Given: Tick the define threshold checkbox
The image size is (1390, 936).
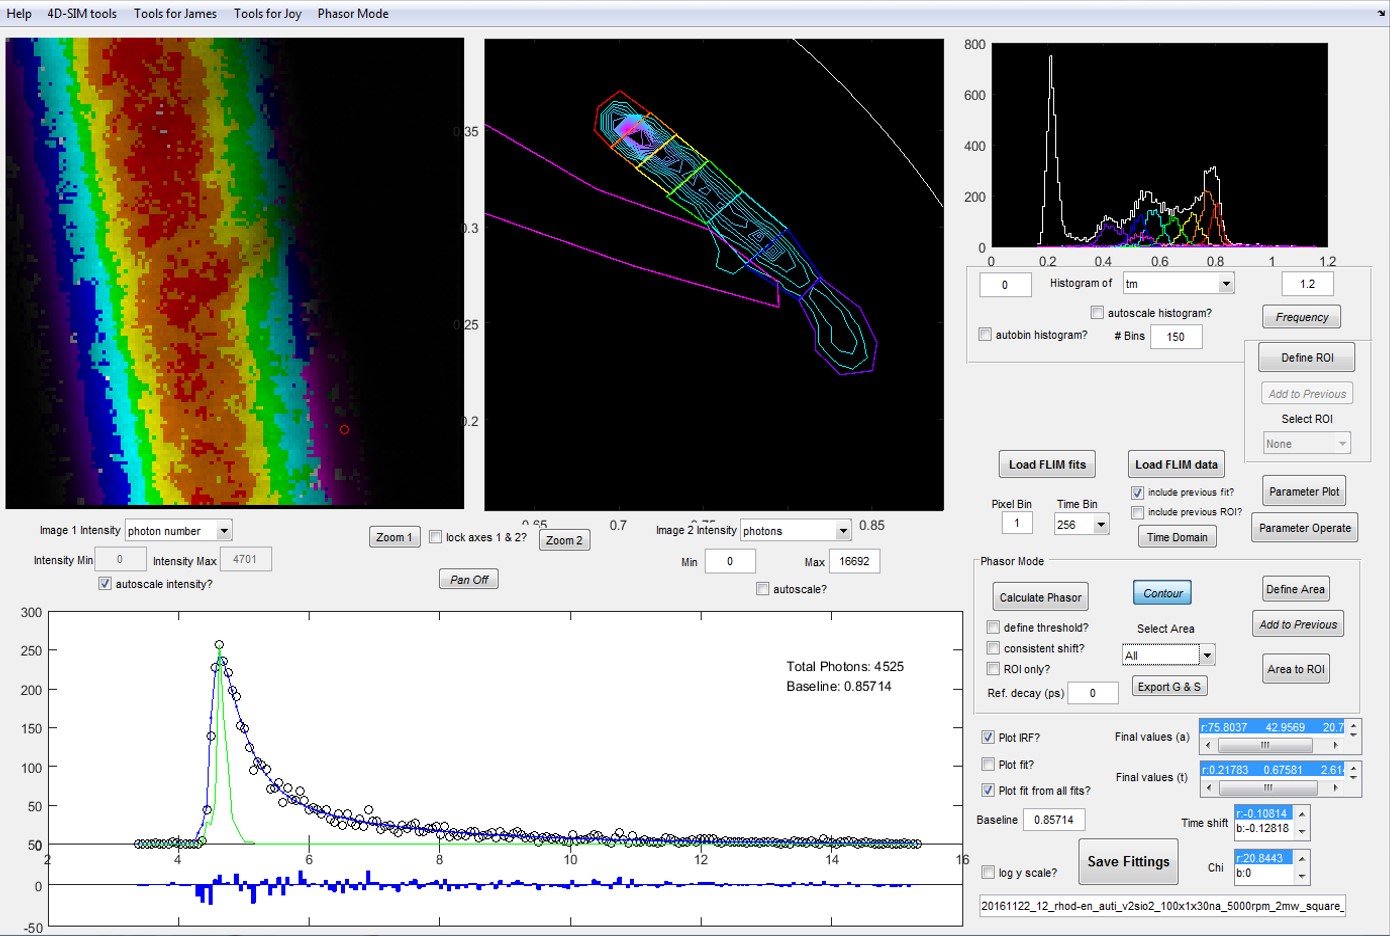Looking at the screenshot, I should (x=993, y=627).
